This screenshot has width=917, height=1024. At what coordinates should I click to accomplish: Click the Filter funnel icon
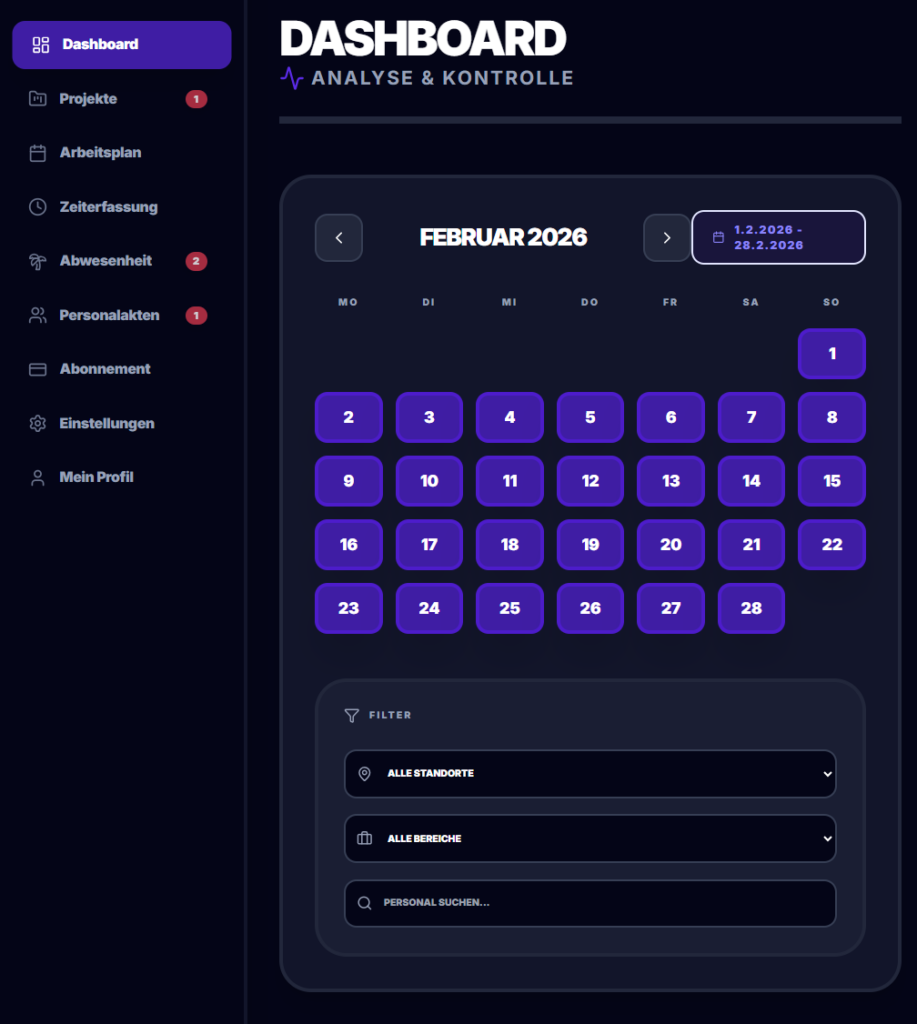tap(351, 715)
